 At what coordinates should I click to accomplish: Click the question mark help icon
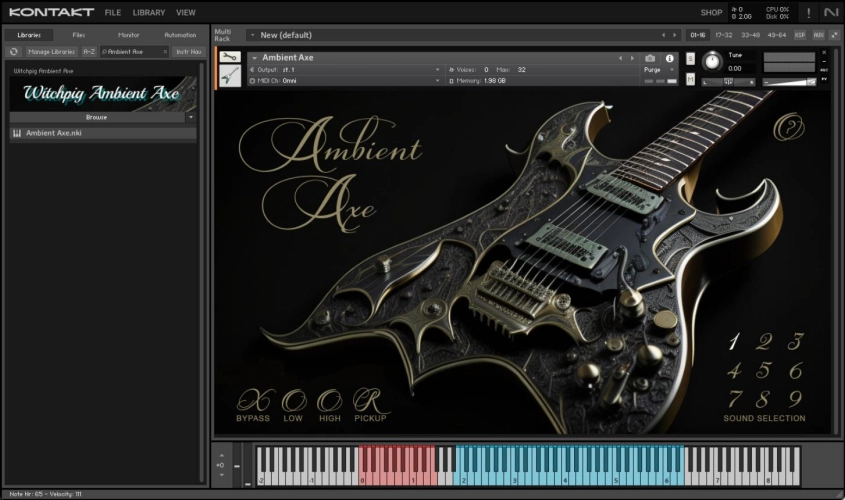pos(789,127)
